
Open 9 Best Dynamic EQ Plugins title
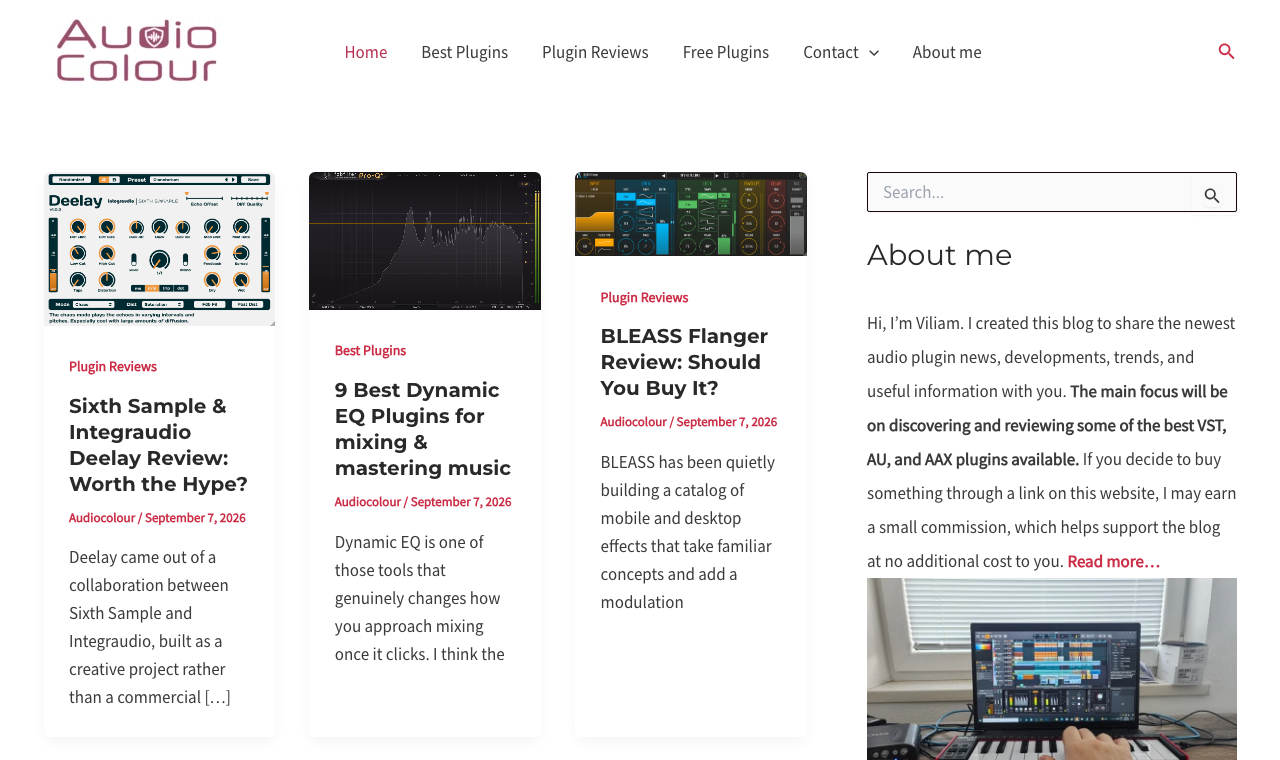424,429
